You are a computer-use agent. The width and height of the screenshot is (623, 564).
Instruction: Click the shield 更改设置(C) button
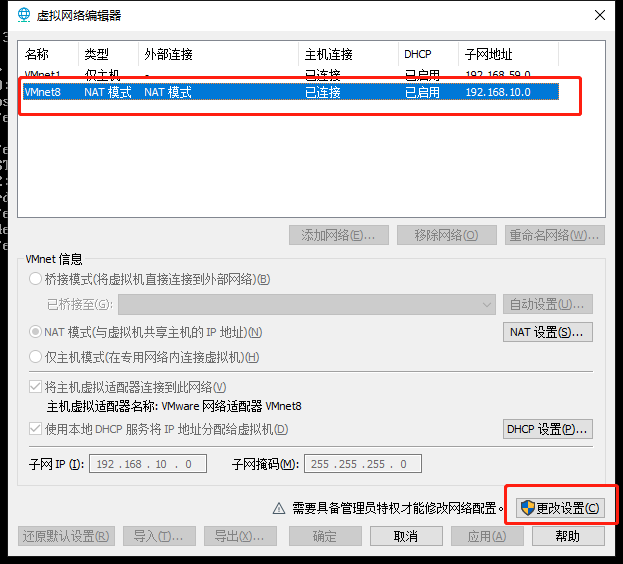coord(560,508)
